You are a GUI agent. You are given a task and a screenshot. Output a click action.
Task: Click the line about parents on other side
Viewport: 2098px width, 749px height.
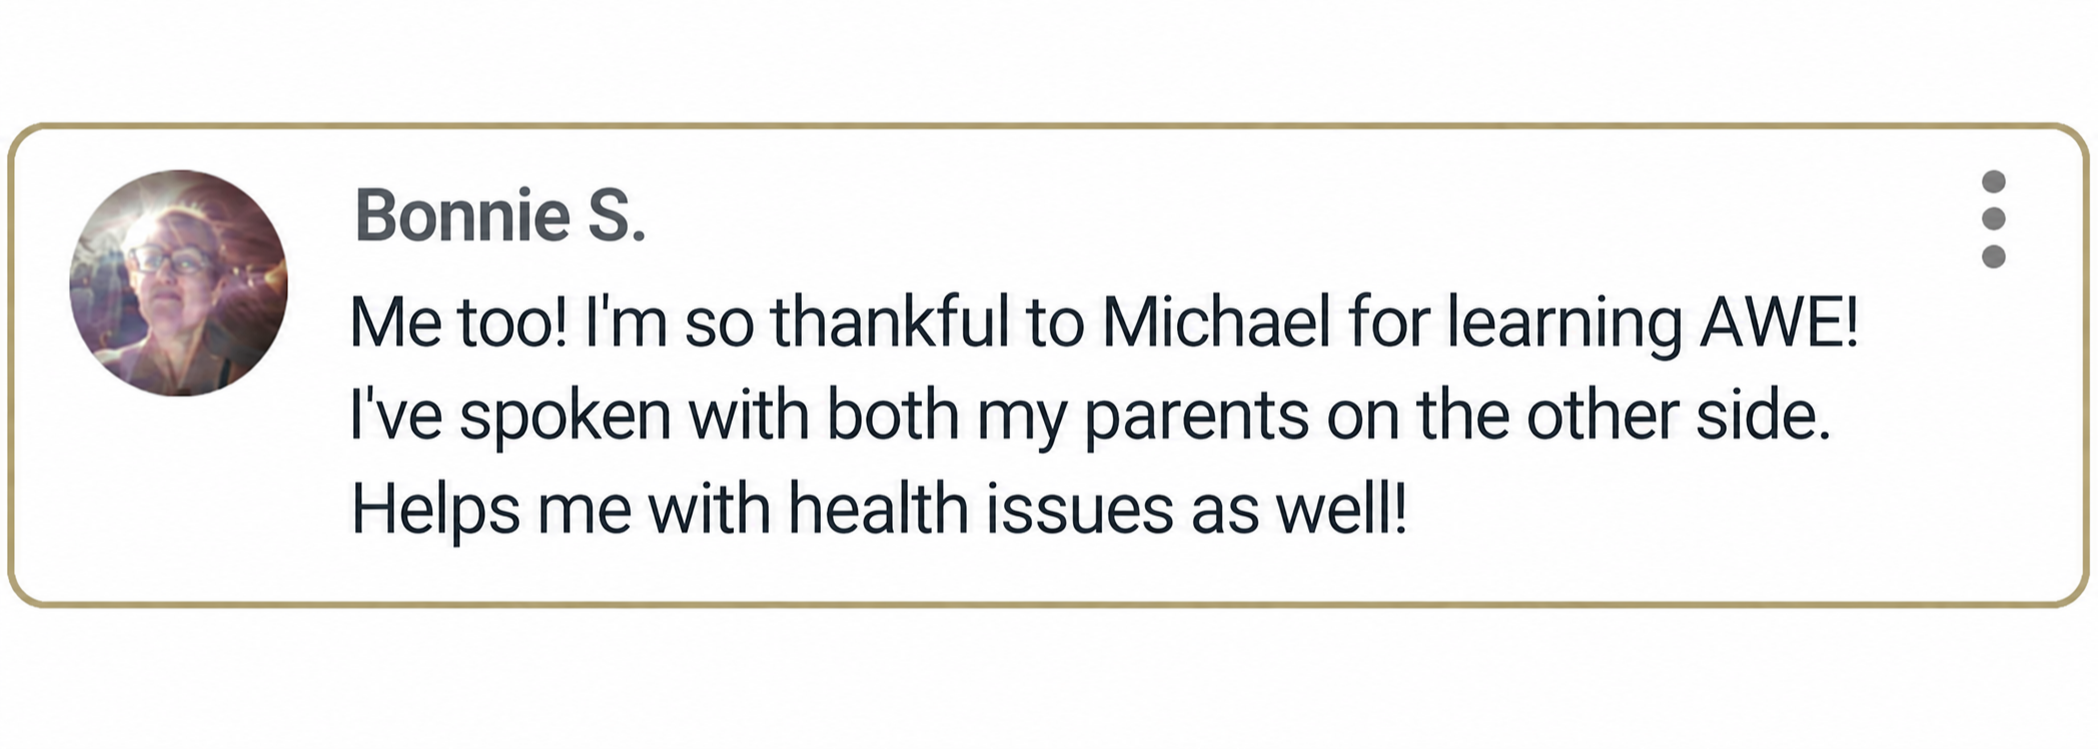click(x=1091, y=417)
